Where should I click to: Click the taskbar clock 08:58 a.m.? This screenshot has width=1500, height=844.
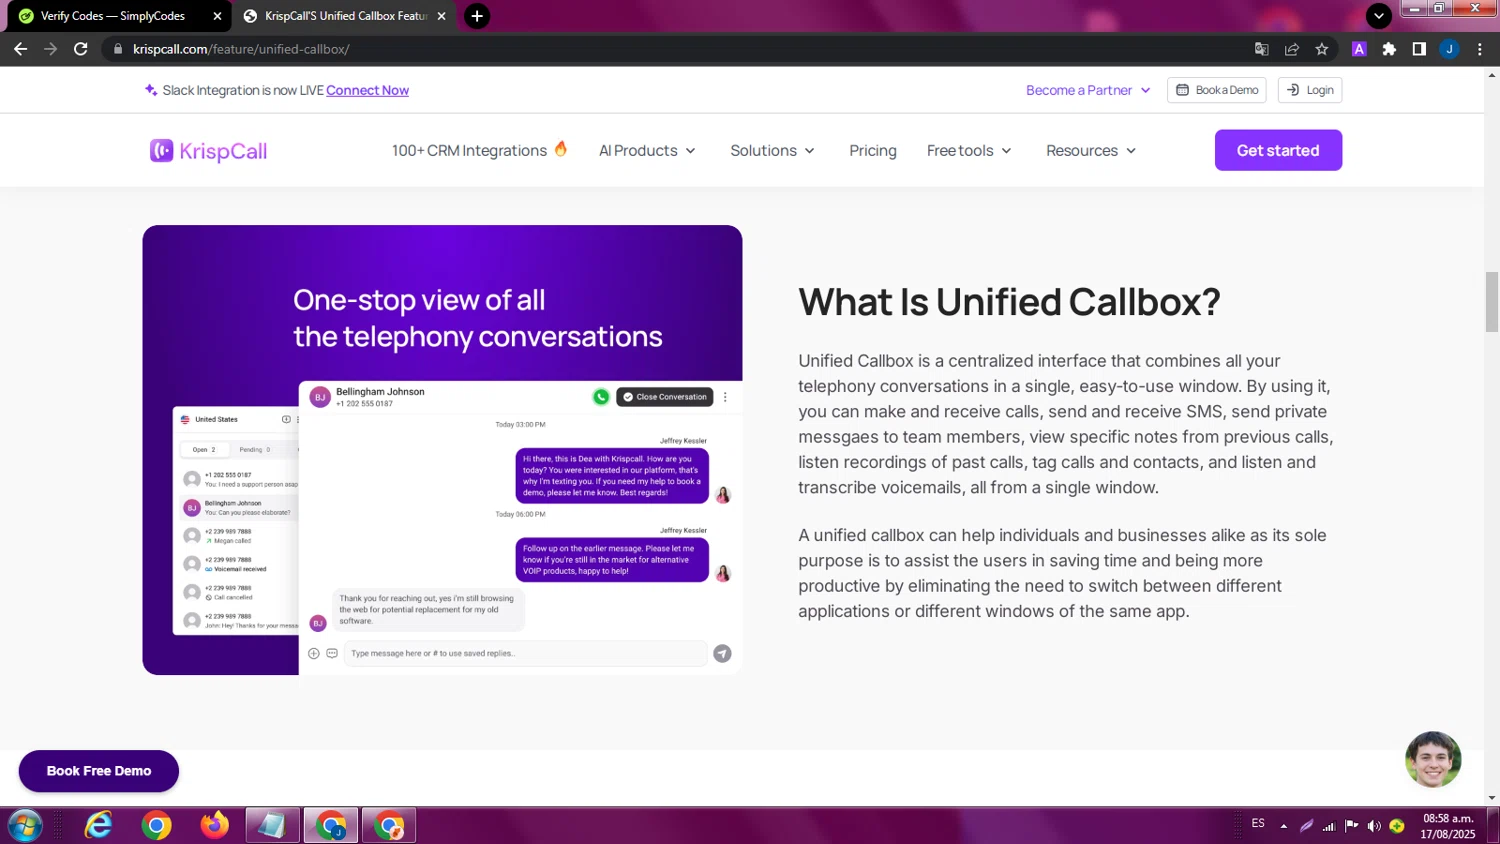coord(1448,826)
